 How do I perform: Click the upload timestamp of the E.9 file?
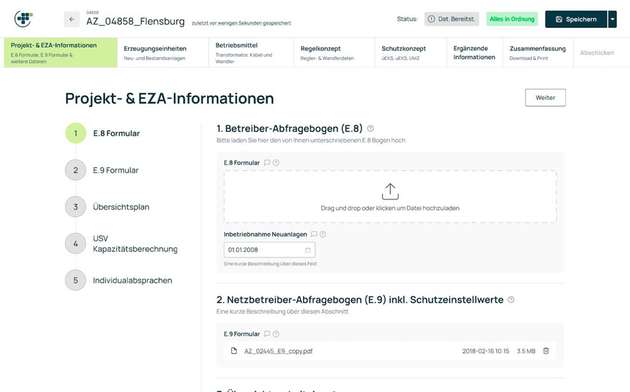click(x=485, y=351)
